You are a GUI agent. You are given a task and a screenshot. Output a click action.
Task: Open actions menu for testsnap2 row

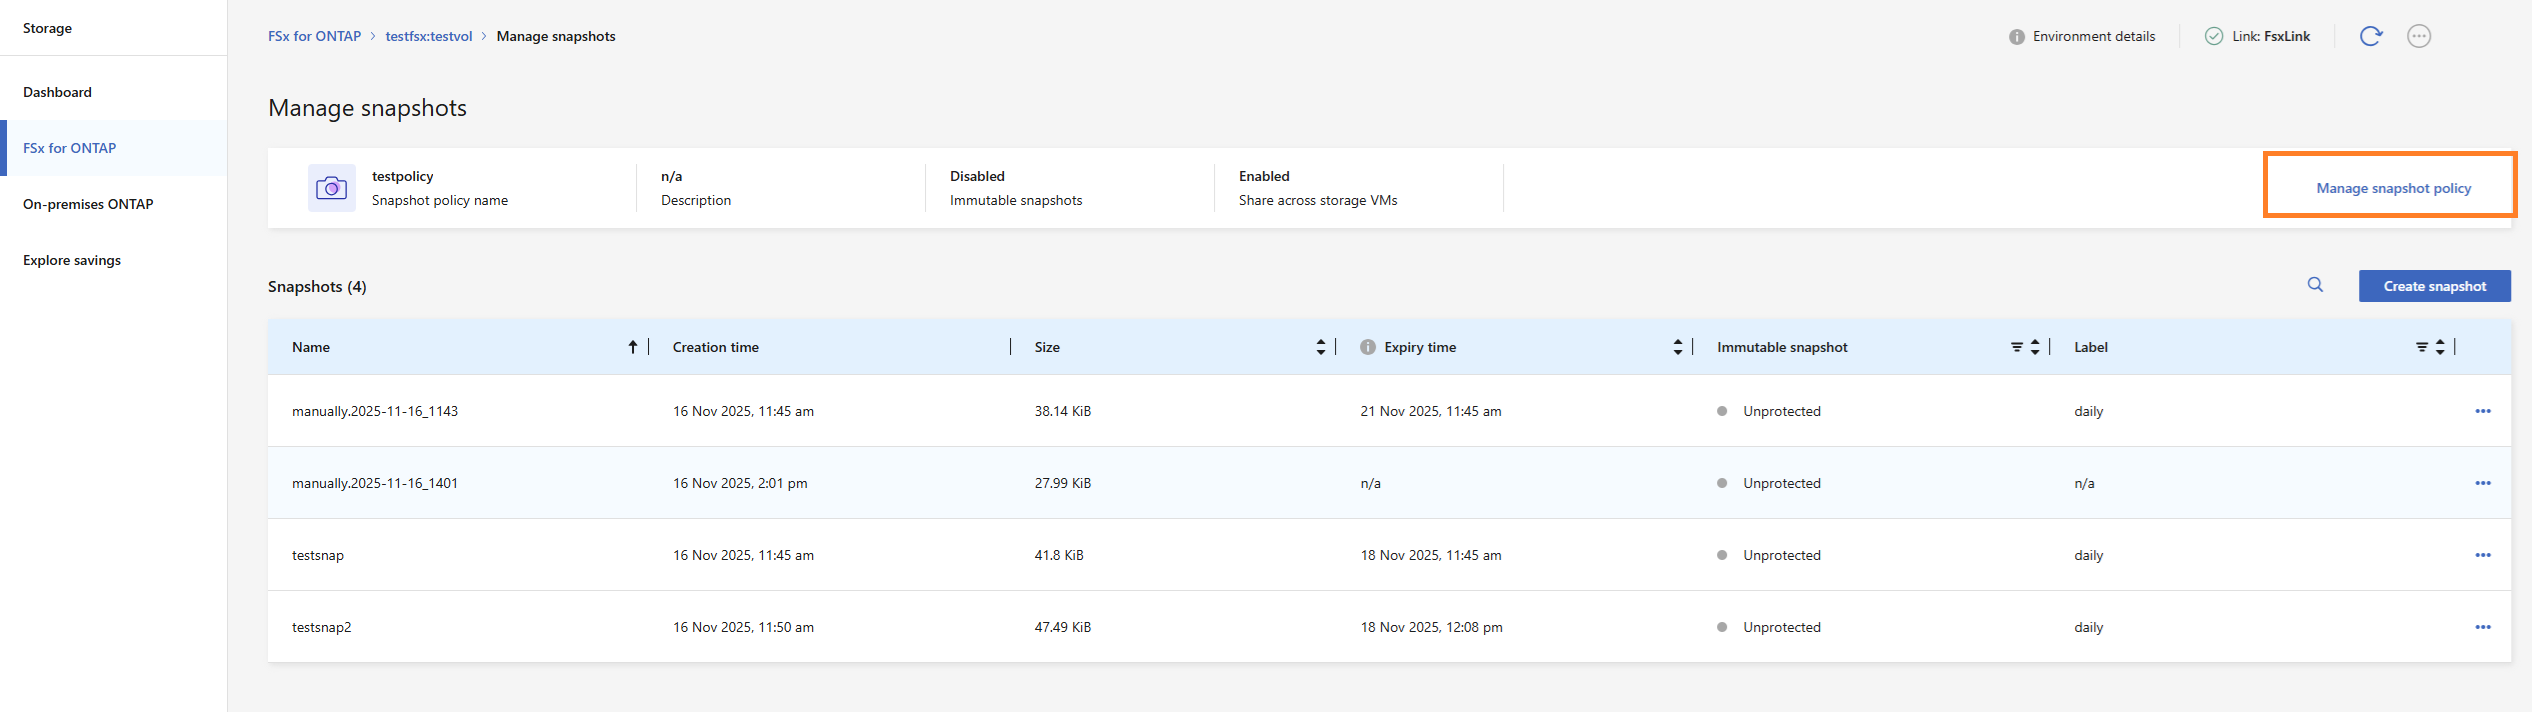(2483, 627)
